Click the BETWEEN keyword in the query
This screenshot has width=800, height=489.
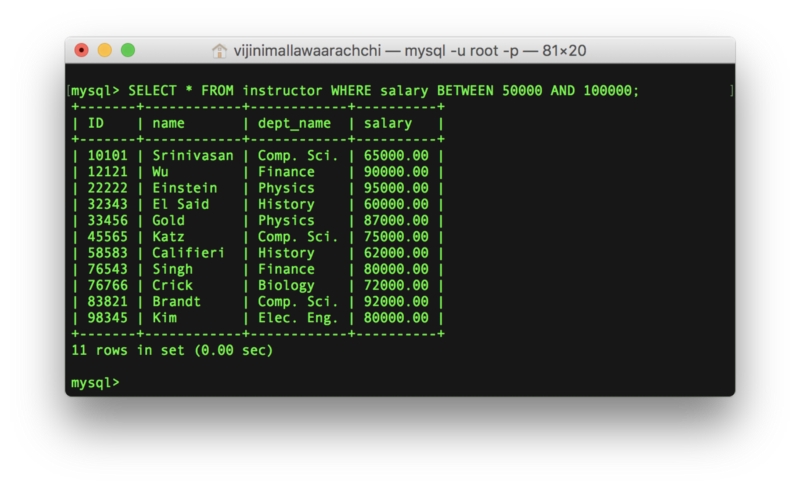[x=469, y=90]
